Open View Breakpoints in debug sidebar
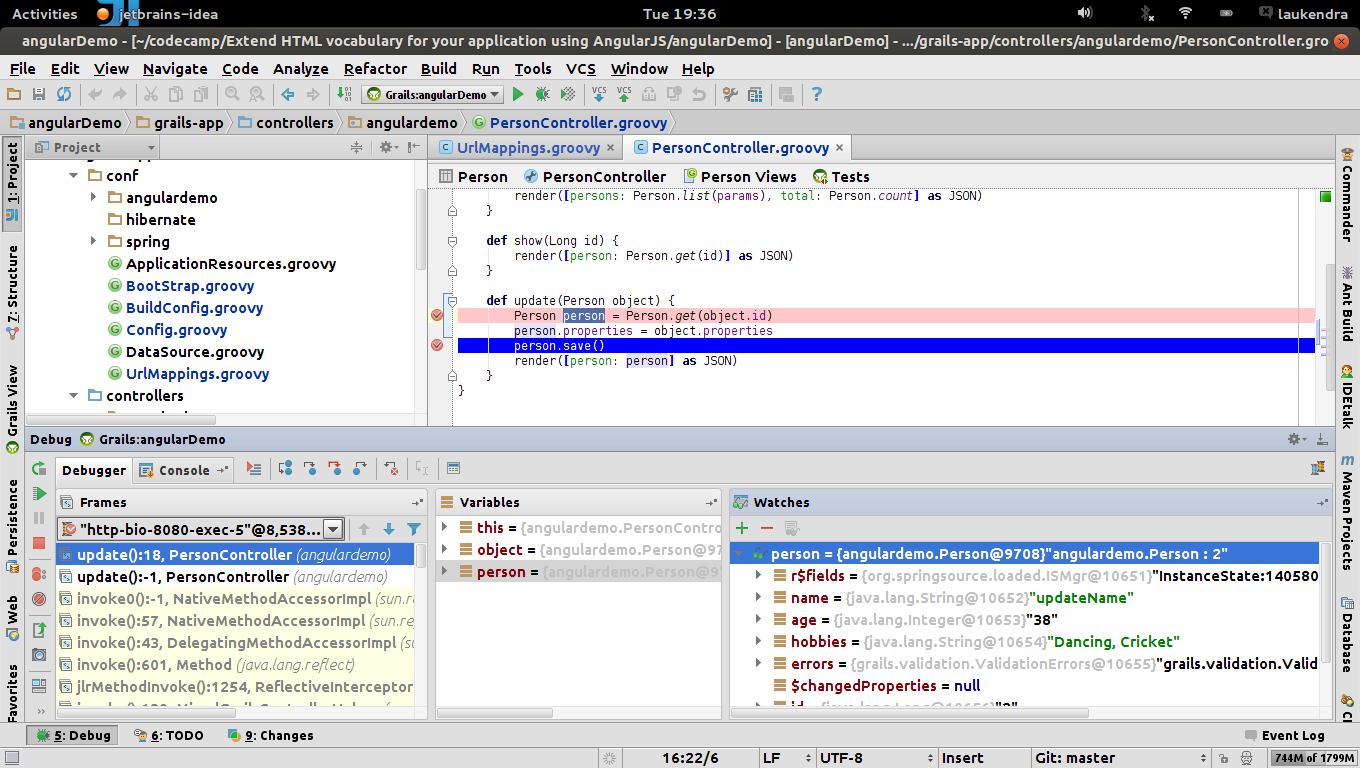The height and width of the screenshot is (768, 1360). point(39,574)
